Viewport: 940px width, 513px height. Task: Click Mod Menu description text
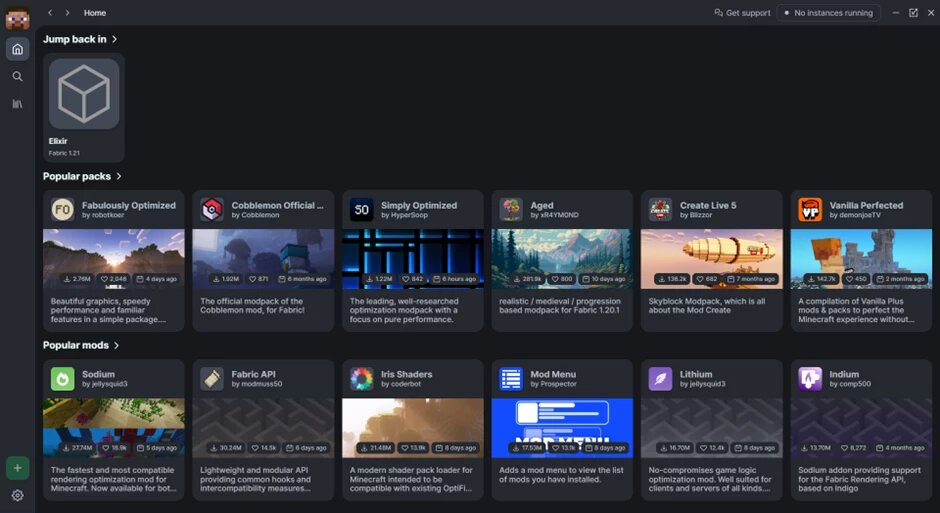[561, 475]
